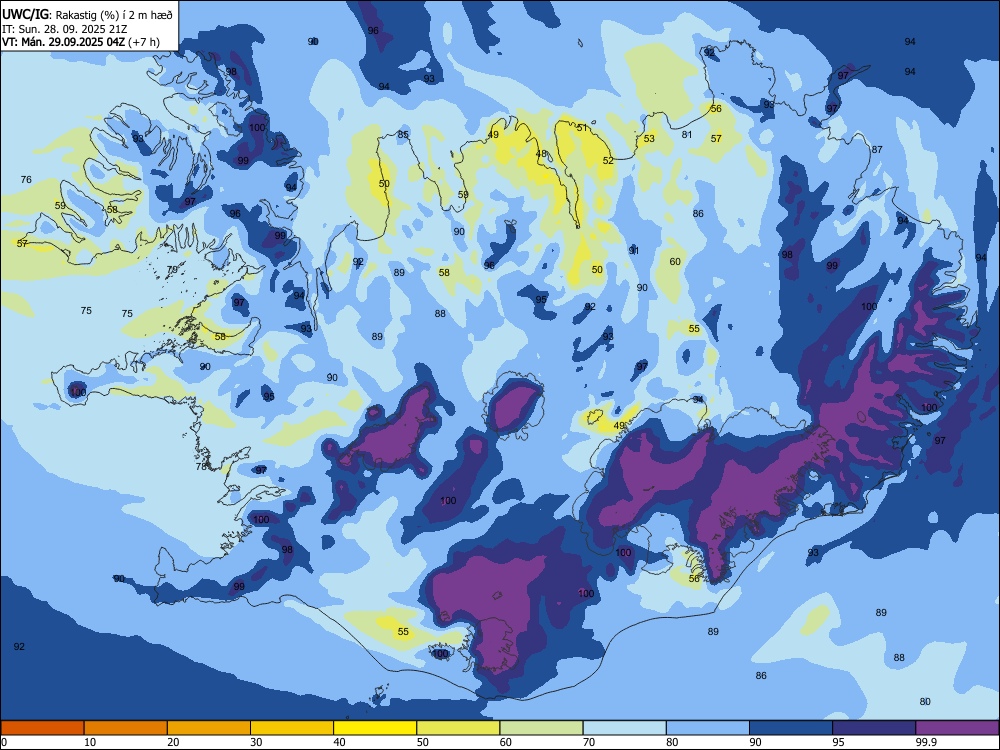Click the '99.9' label on the legend scale
The width and height of the screenshot is (1000, 750).
coord(925,742)
